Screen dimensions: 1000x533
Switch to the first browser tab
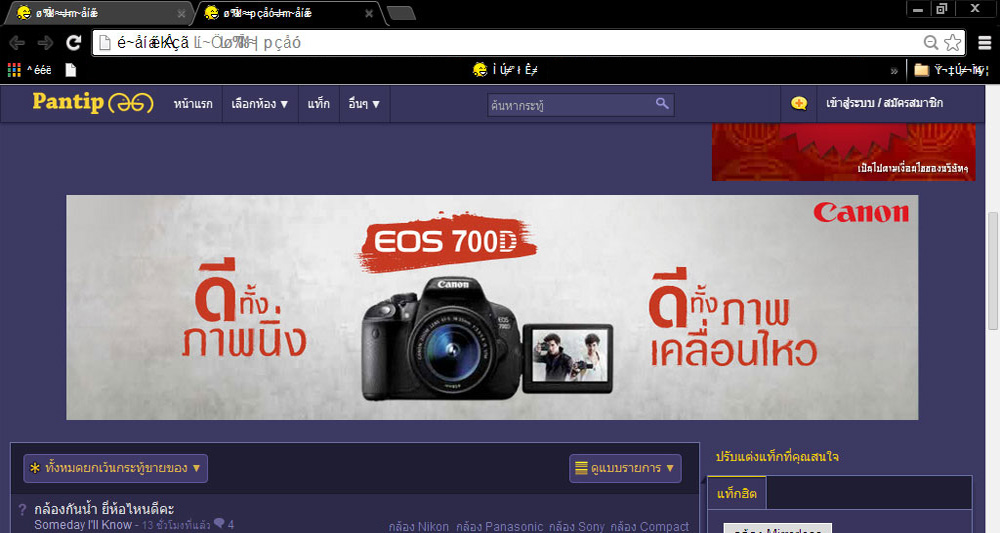(x=97, y=13)
